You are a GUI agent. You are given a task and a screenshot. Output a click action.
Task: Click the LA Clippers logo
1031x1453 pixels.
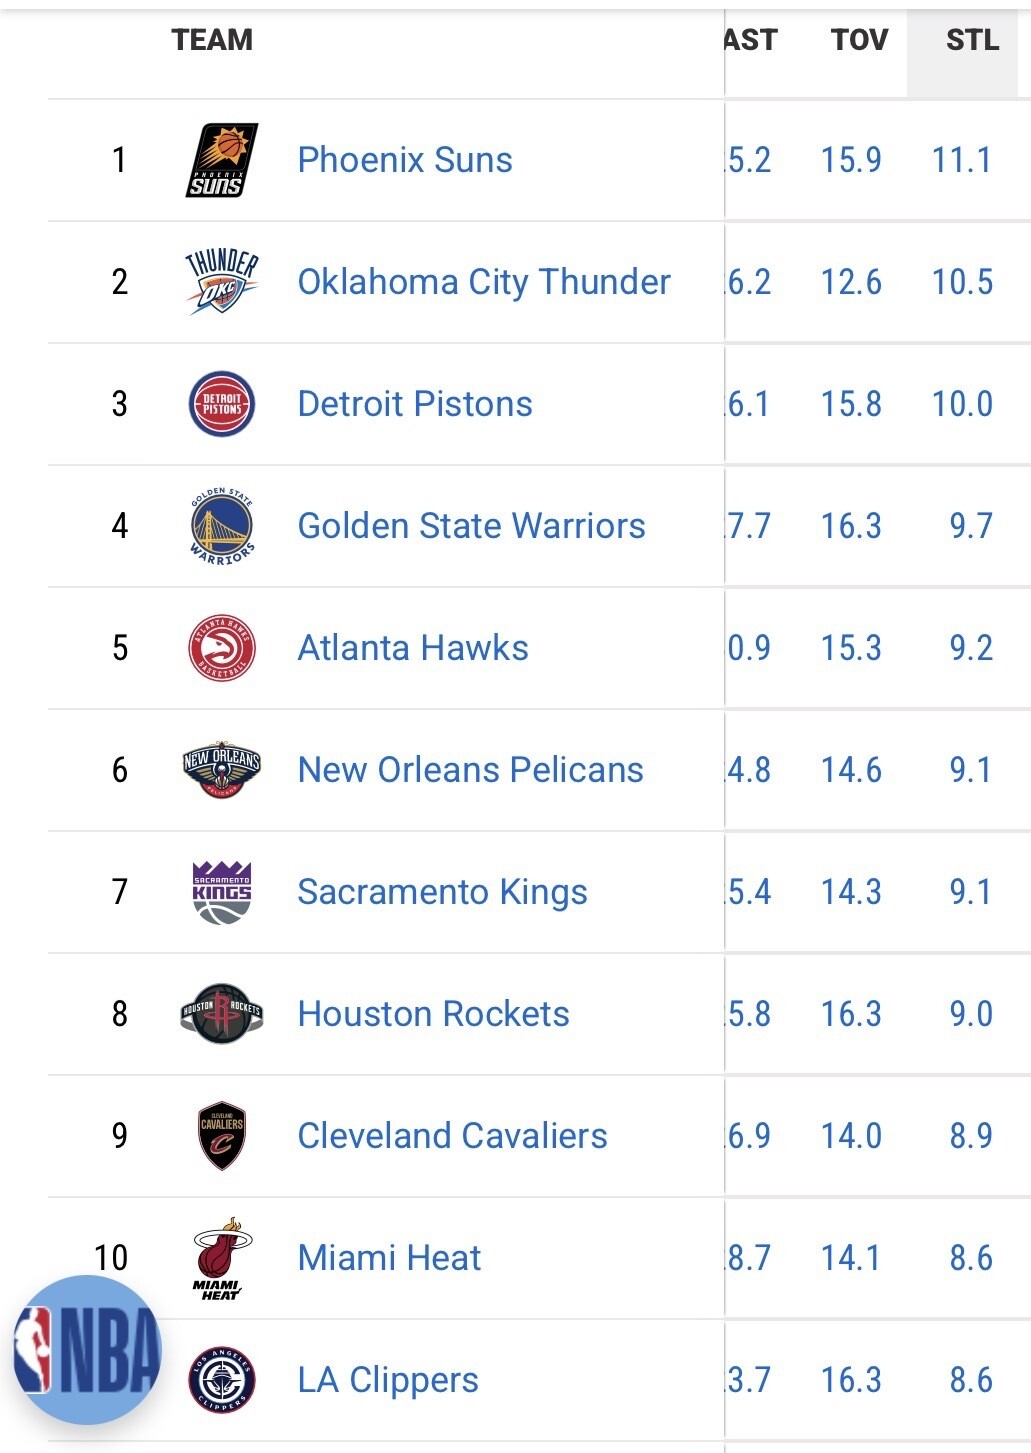point(221,1380)
